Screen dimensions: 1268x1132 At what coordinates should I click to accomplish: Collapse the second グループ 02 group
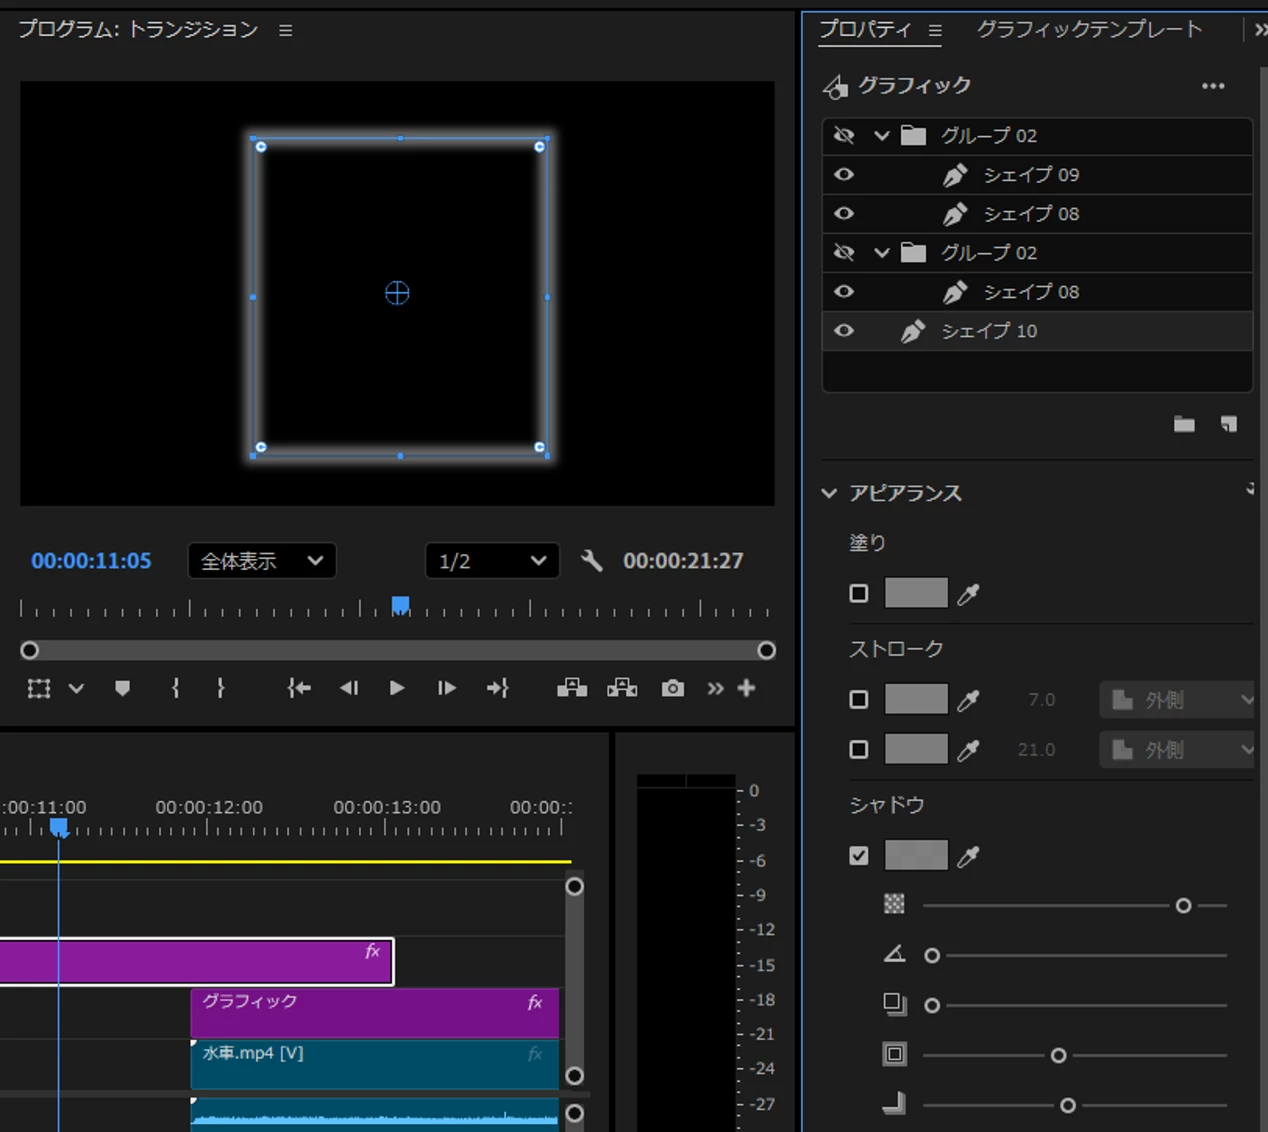click(x=881, y=252)
